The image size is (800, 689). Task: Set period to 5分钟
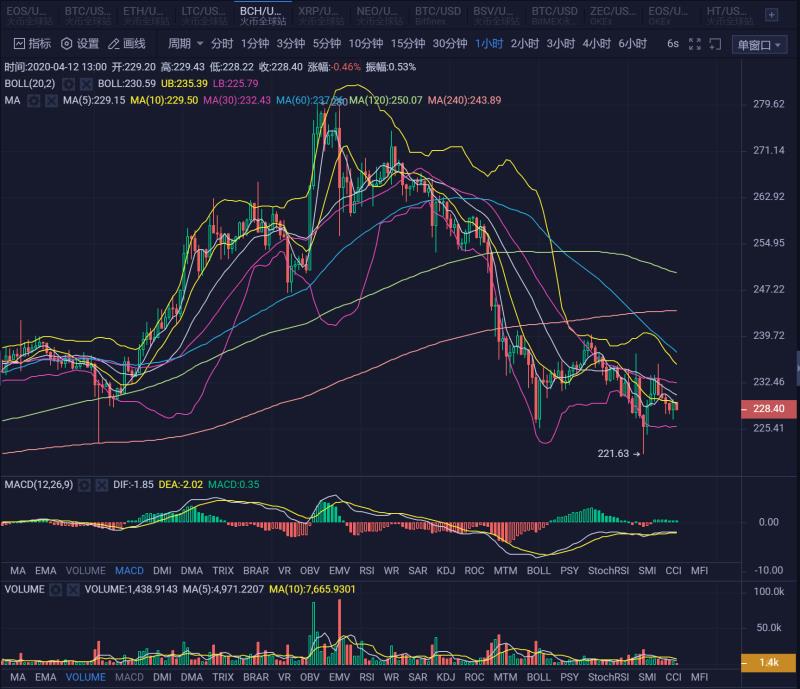pos(327,44)
